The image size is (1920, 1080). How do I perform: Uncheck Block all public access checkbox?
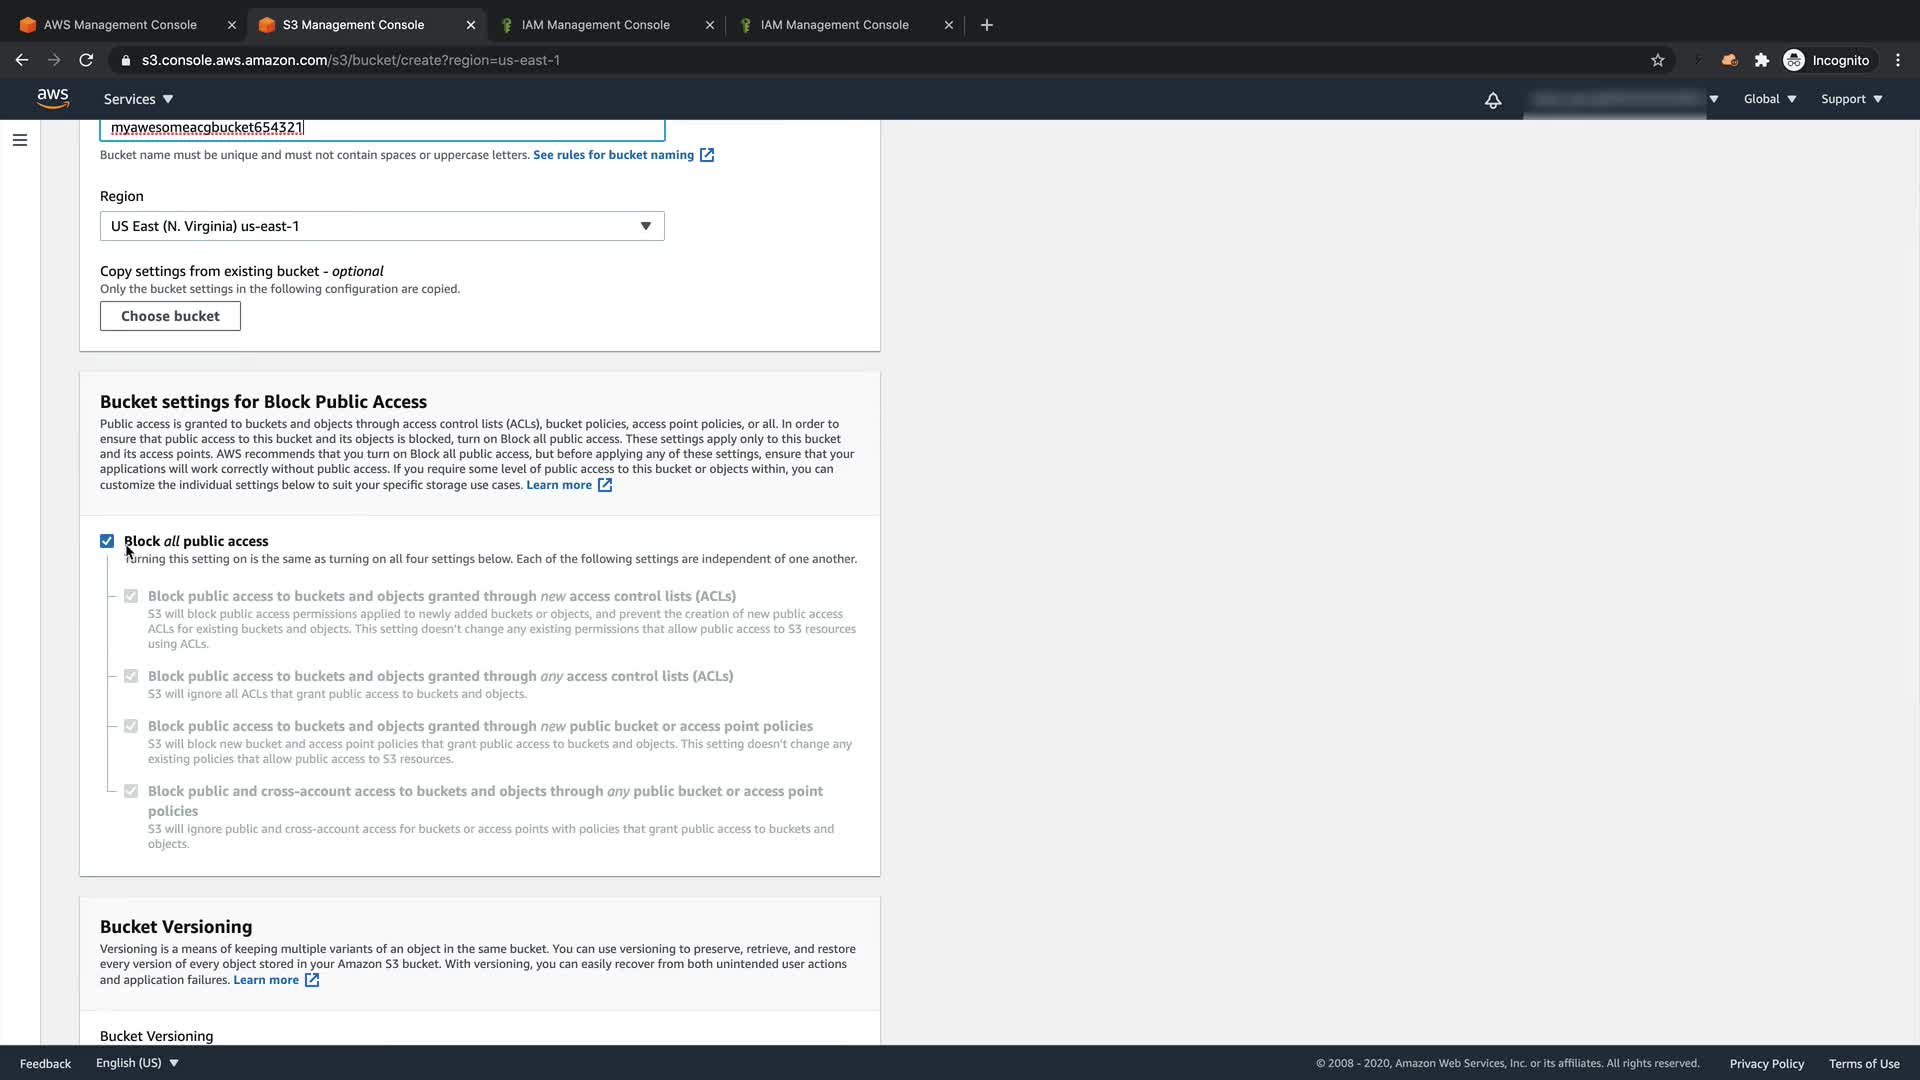[107, 541]
